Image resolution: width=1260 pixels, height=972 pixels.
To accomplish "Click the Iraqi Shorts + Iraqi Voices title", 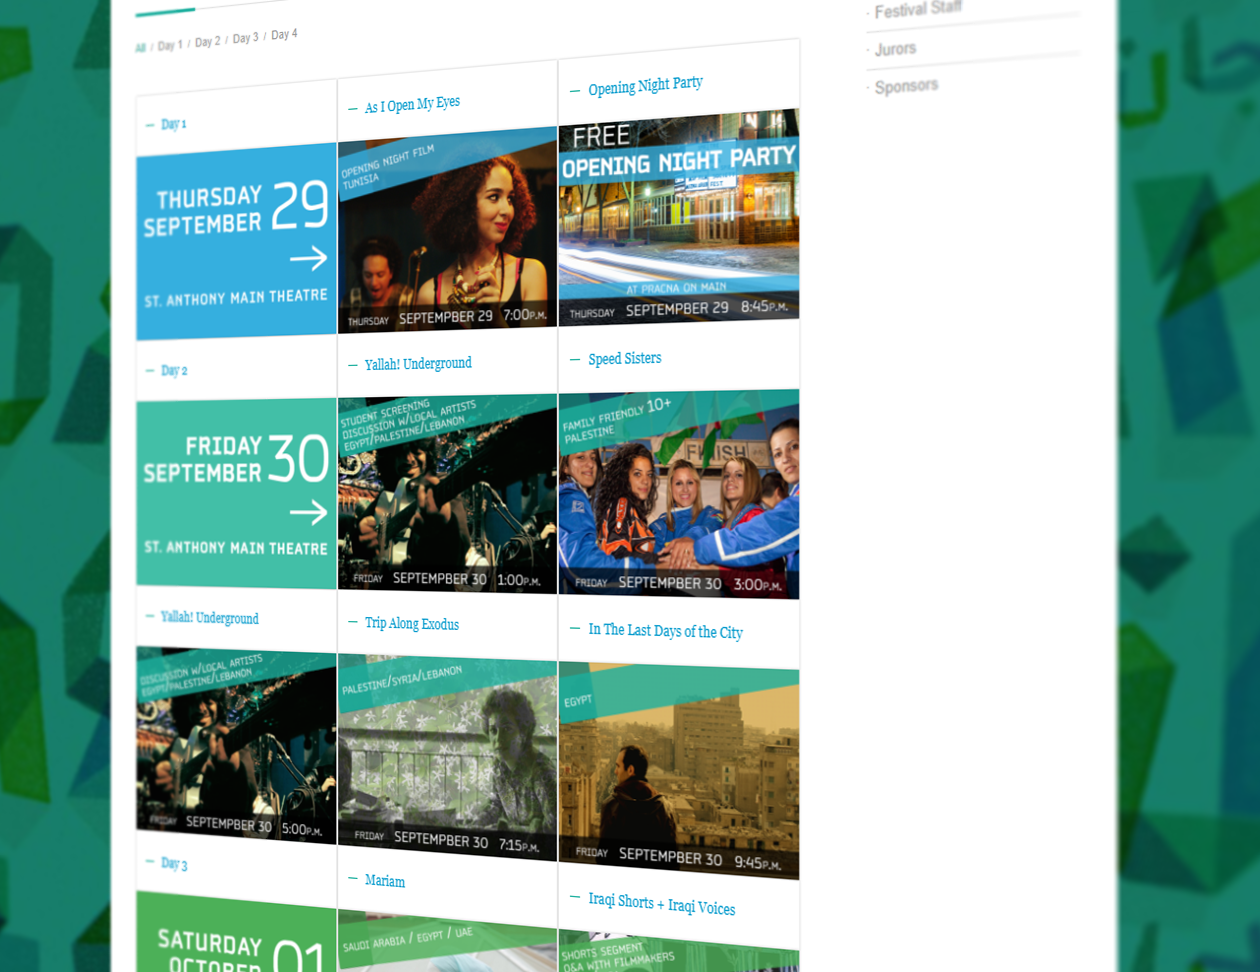I will 661,904.
